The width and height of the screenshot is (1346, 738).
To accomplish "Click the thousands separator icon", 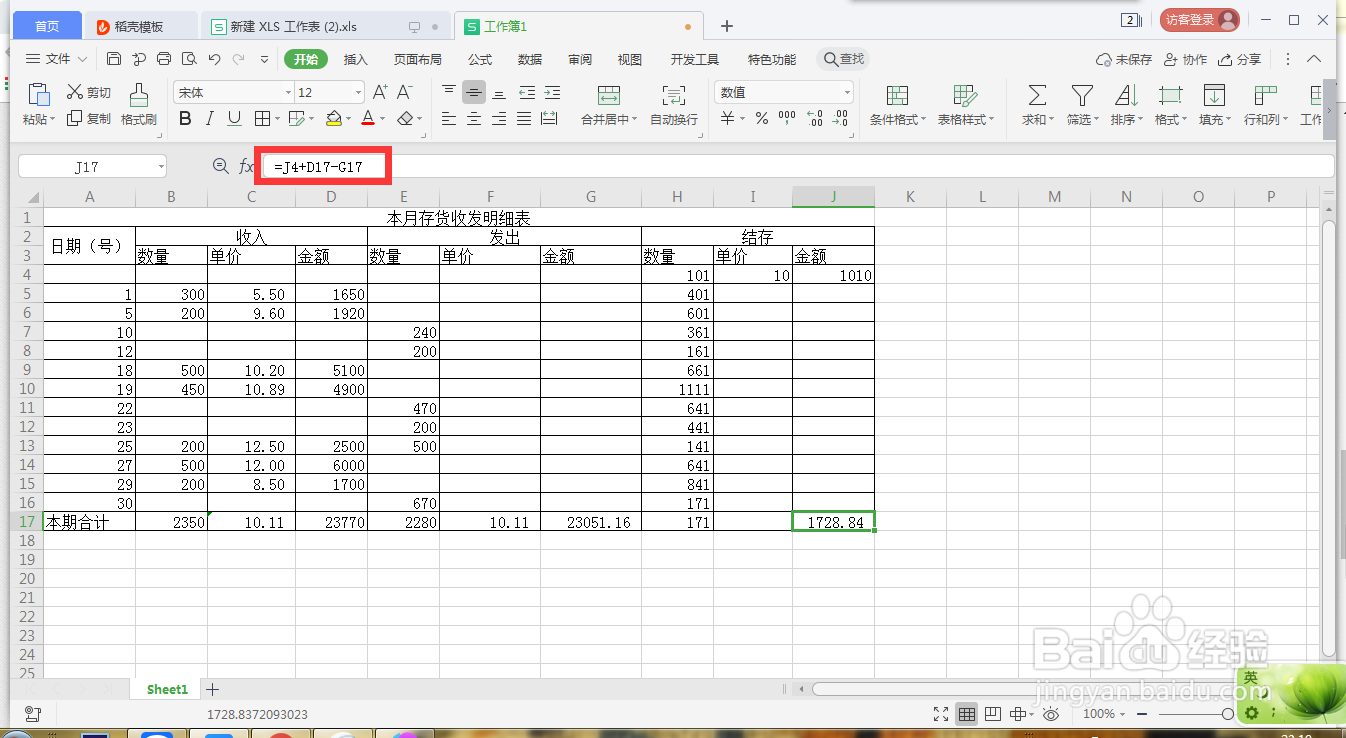I will click(x=787, y=119).
